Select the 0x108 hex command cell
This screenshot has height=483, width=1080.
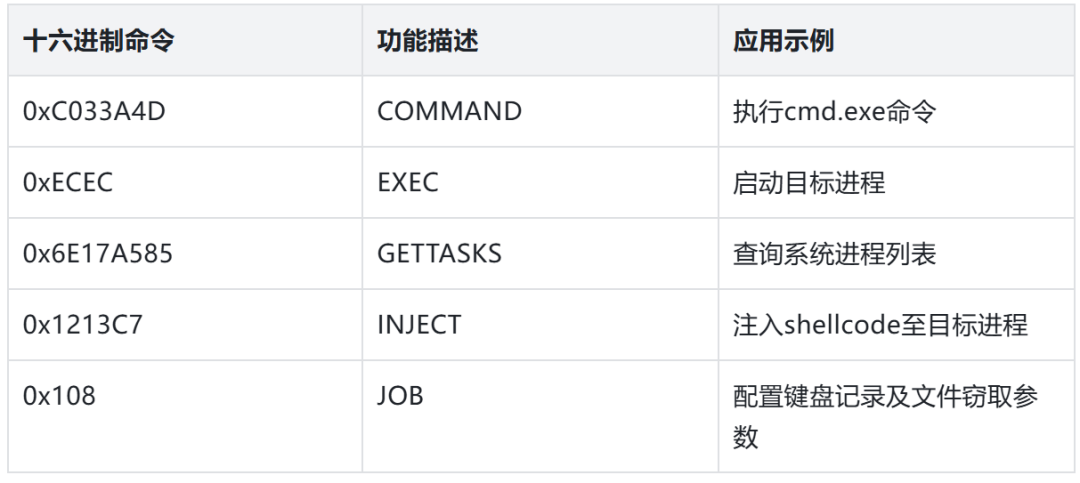click(x=59, y=396)
